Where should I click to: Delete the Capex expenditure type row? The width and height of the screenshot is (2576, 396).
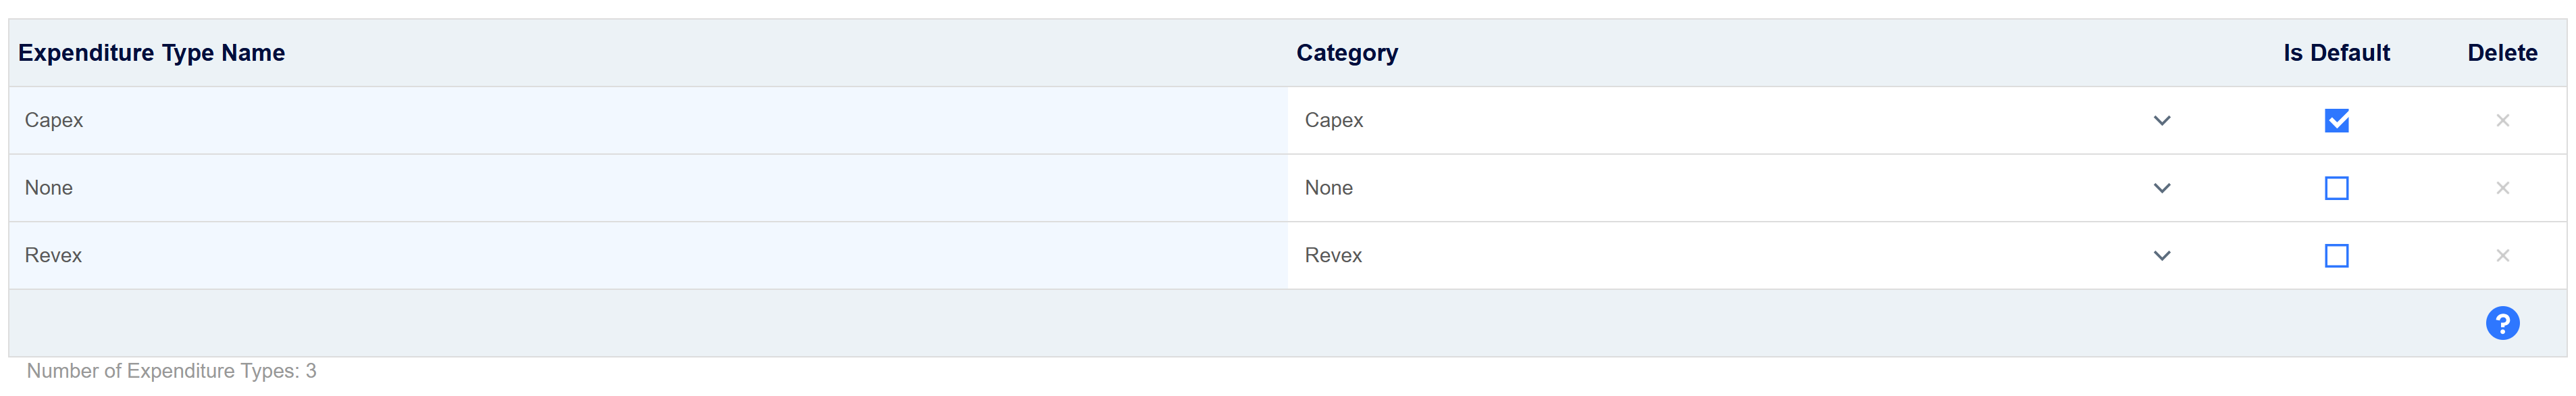pyautogui.click(x=2502, y=120)
